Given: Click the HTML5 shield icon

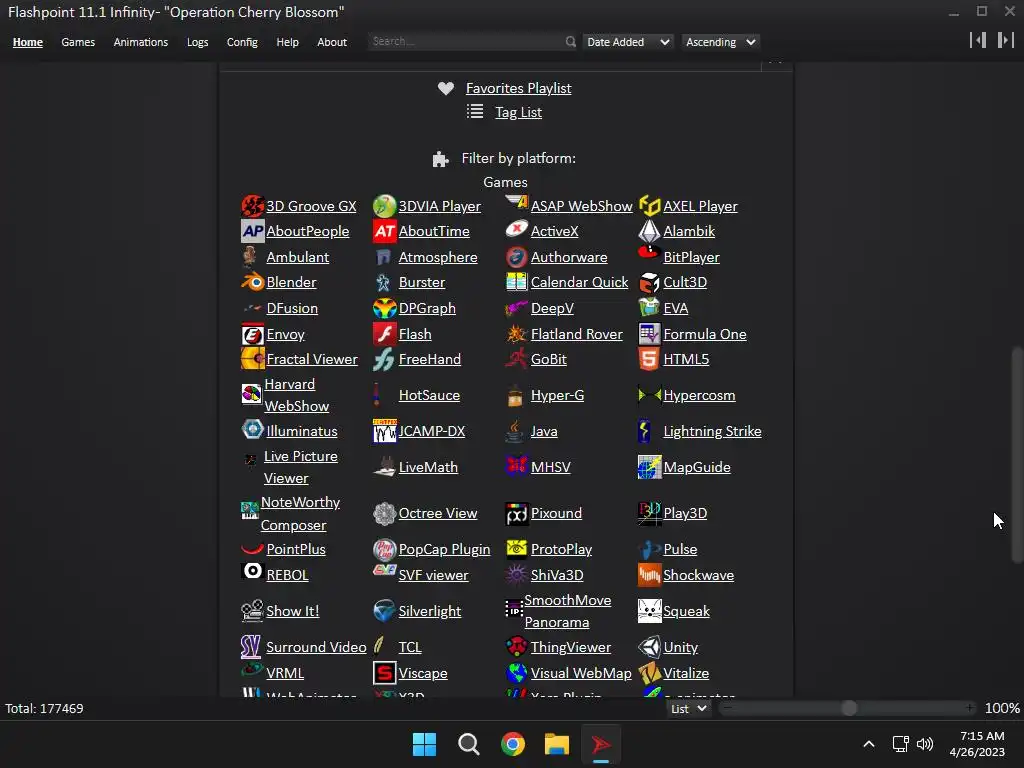Looking at the screenshot, I should pyautogui.click(x=649, y=359).
